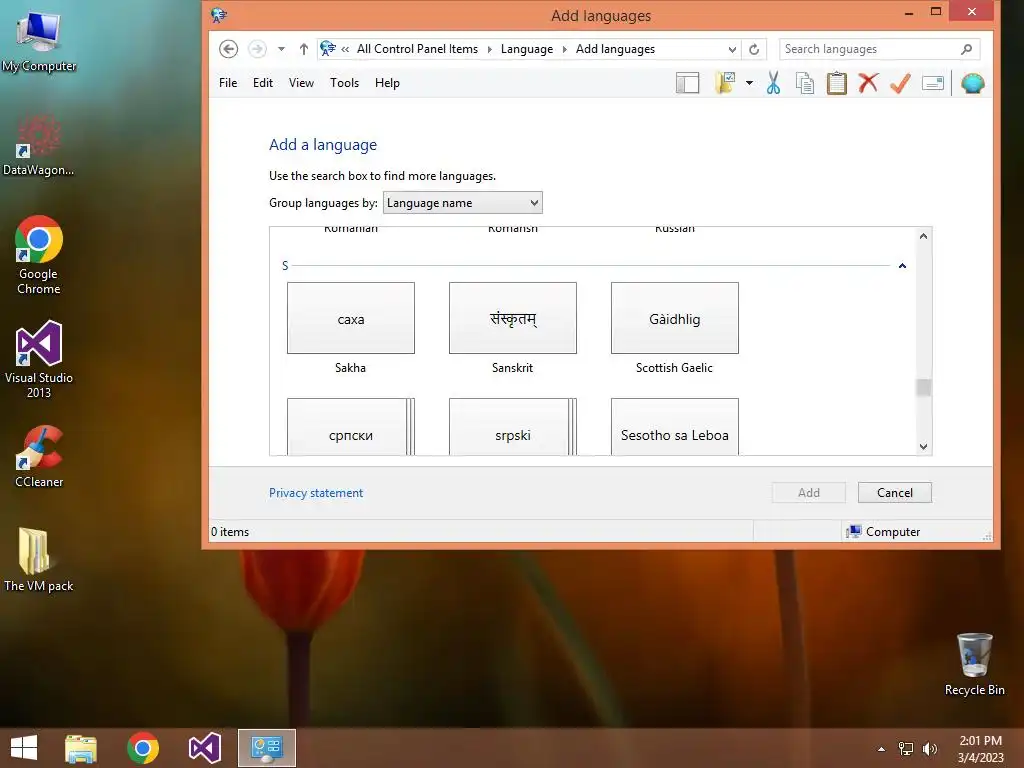Image resolution: width=1024 pixels, height=768 pixels.
Task: Click the taskbar clock showing 2:01 PM
Action: [x=980, y=749]
